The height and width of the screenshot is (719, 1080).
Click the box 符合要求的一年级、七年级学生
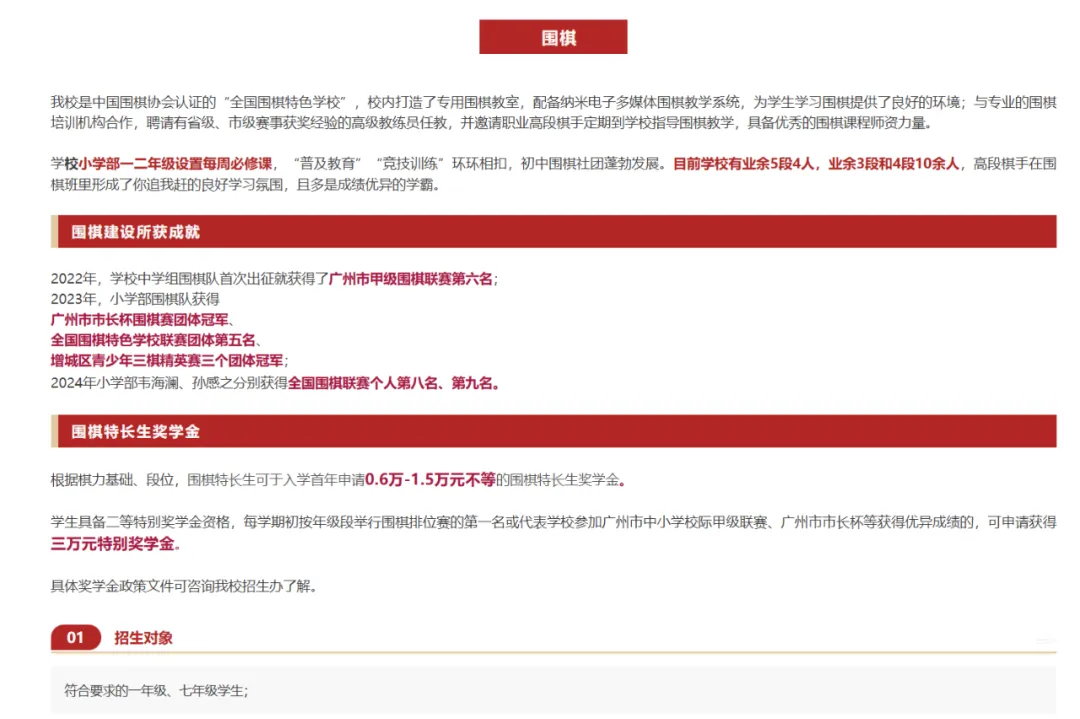[x=553, y=690]
